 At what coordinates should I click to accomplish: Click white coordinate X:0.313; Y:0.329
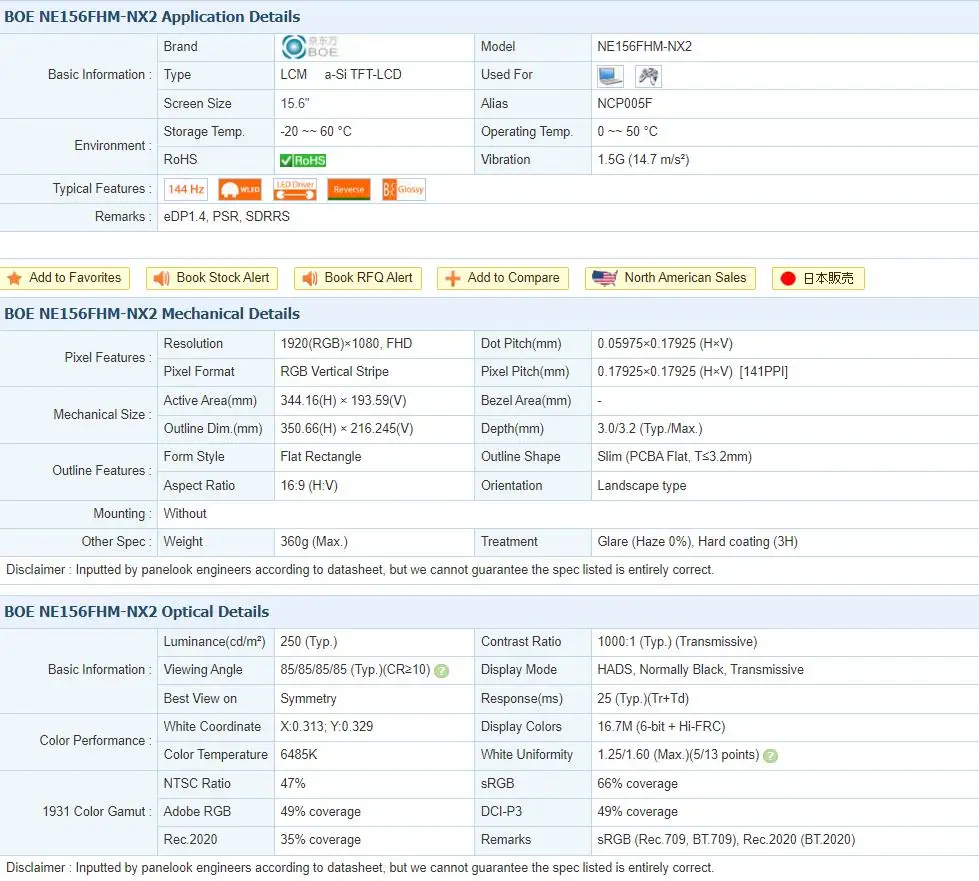(x=327, y=727)
